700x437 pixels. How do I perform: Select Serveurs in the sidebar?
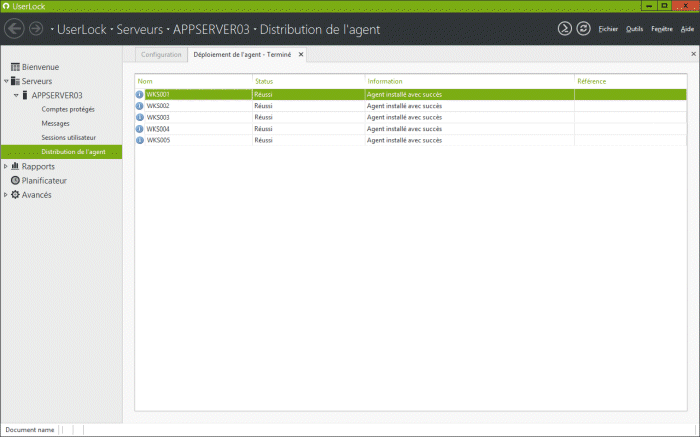pos(37,81)
